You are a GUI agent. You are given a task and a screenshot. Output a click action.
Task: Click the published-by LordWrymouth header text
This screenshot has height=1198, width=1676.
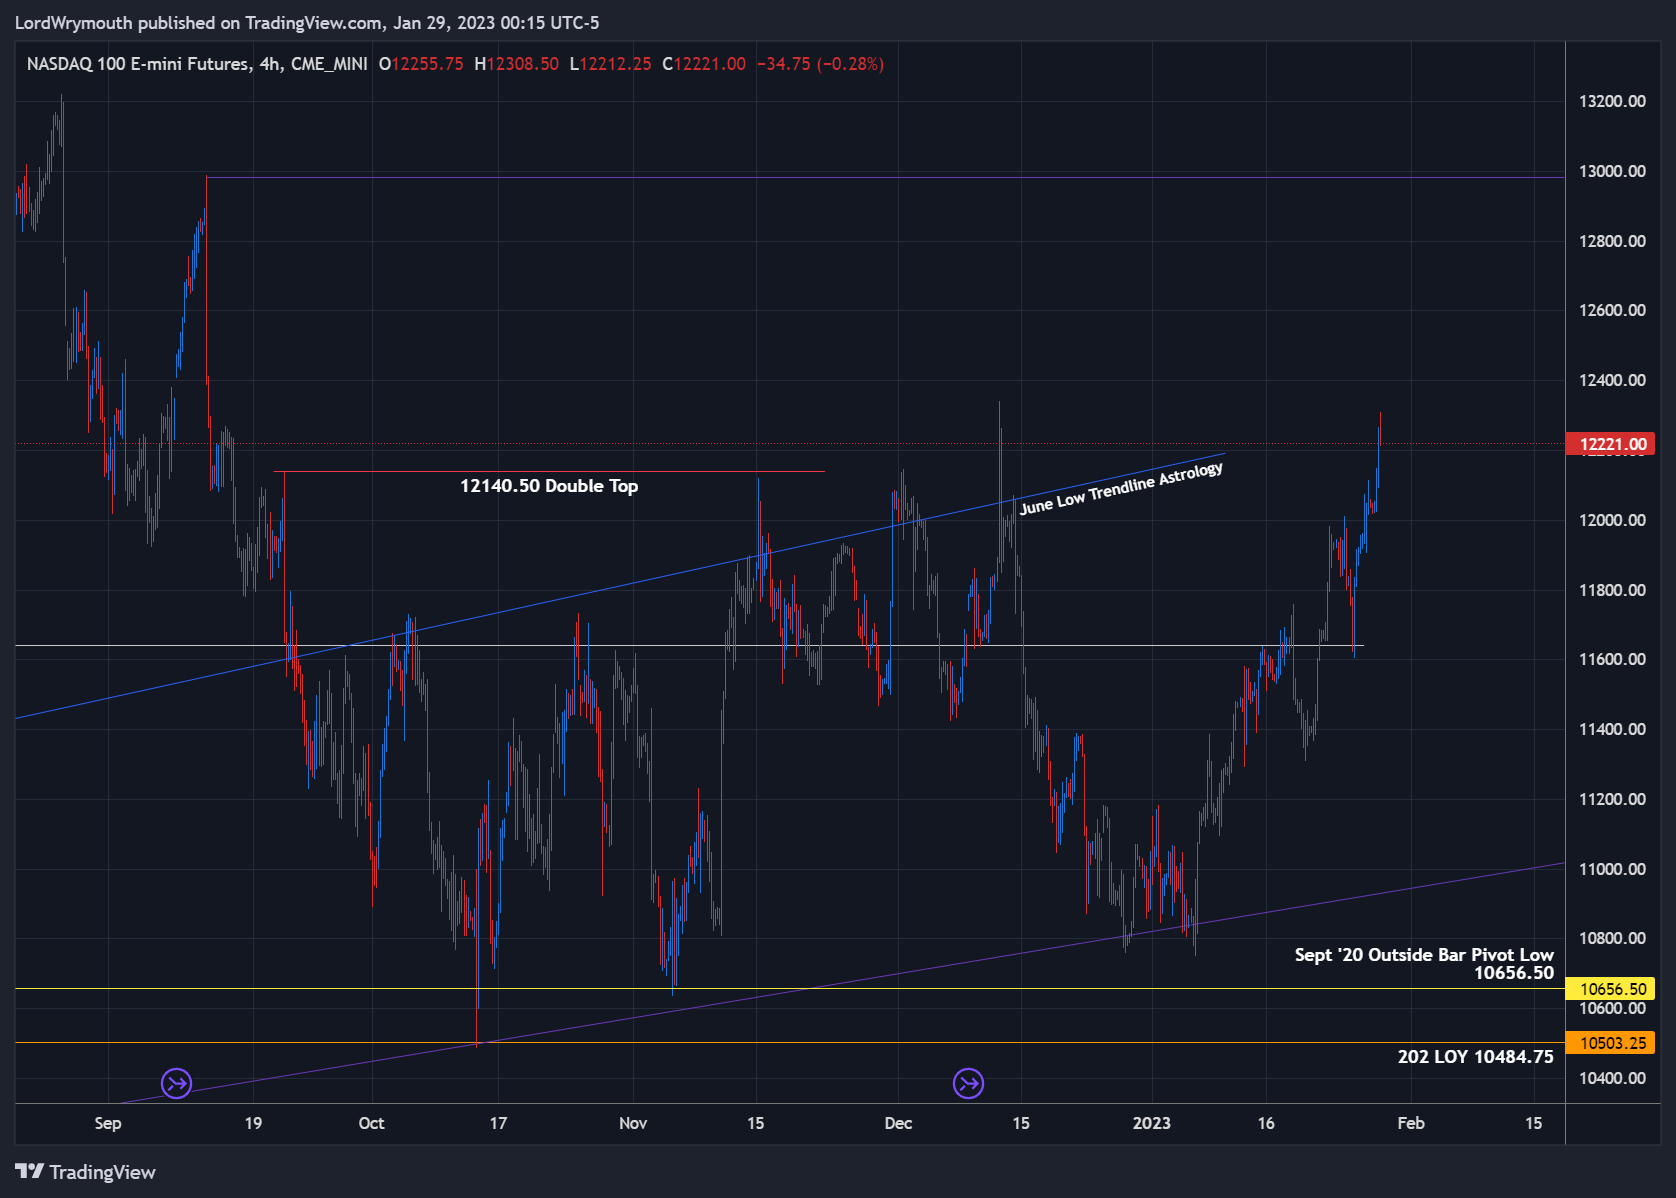click(307, 23)
